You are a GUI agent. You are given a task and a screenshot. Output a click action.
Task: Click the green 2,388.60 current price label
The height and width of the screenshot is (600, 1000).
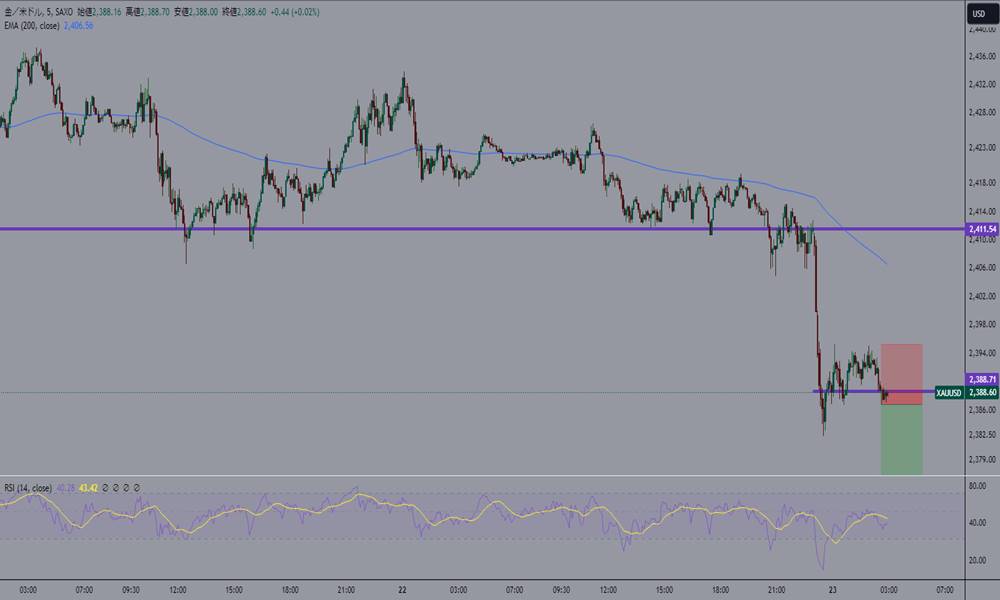click(x=982, y=393)
